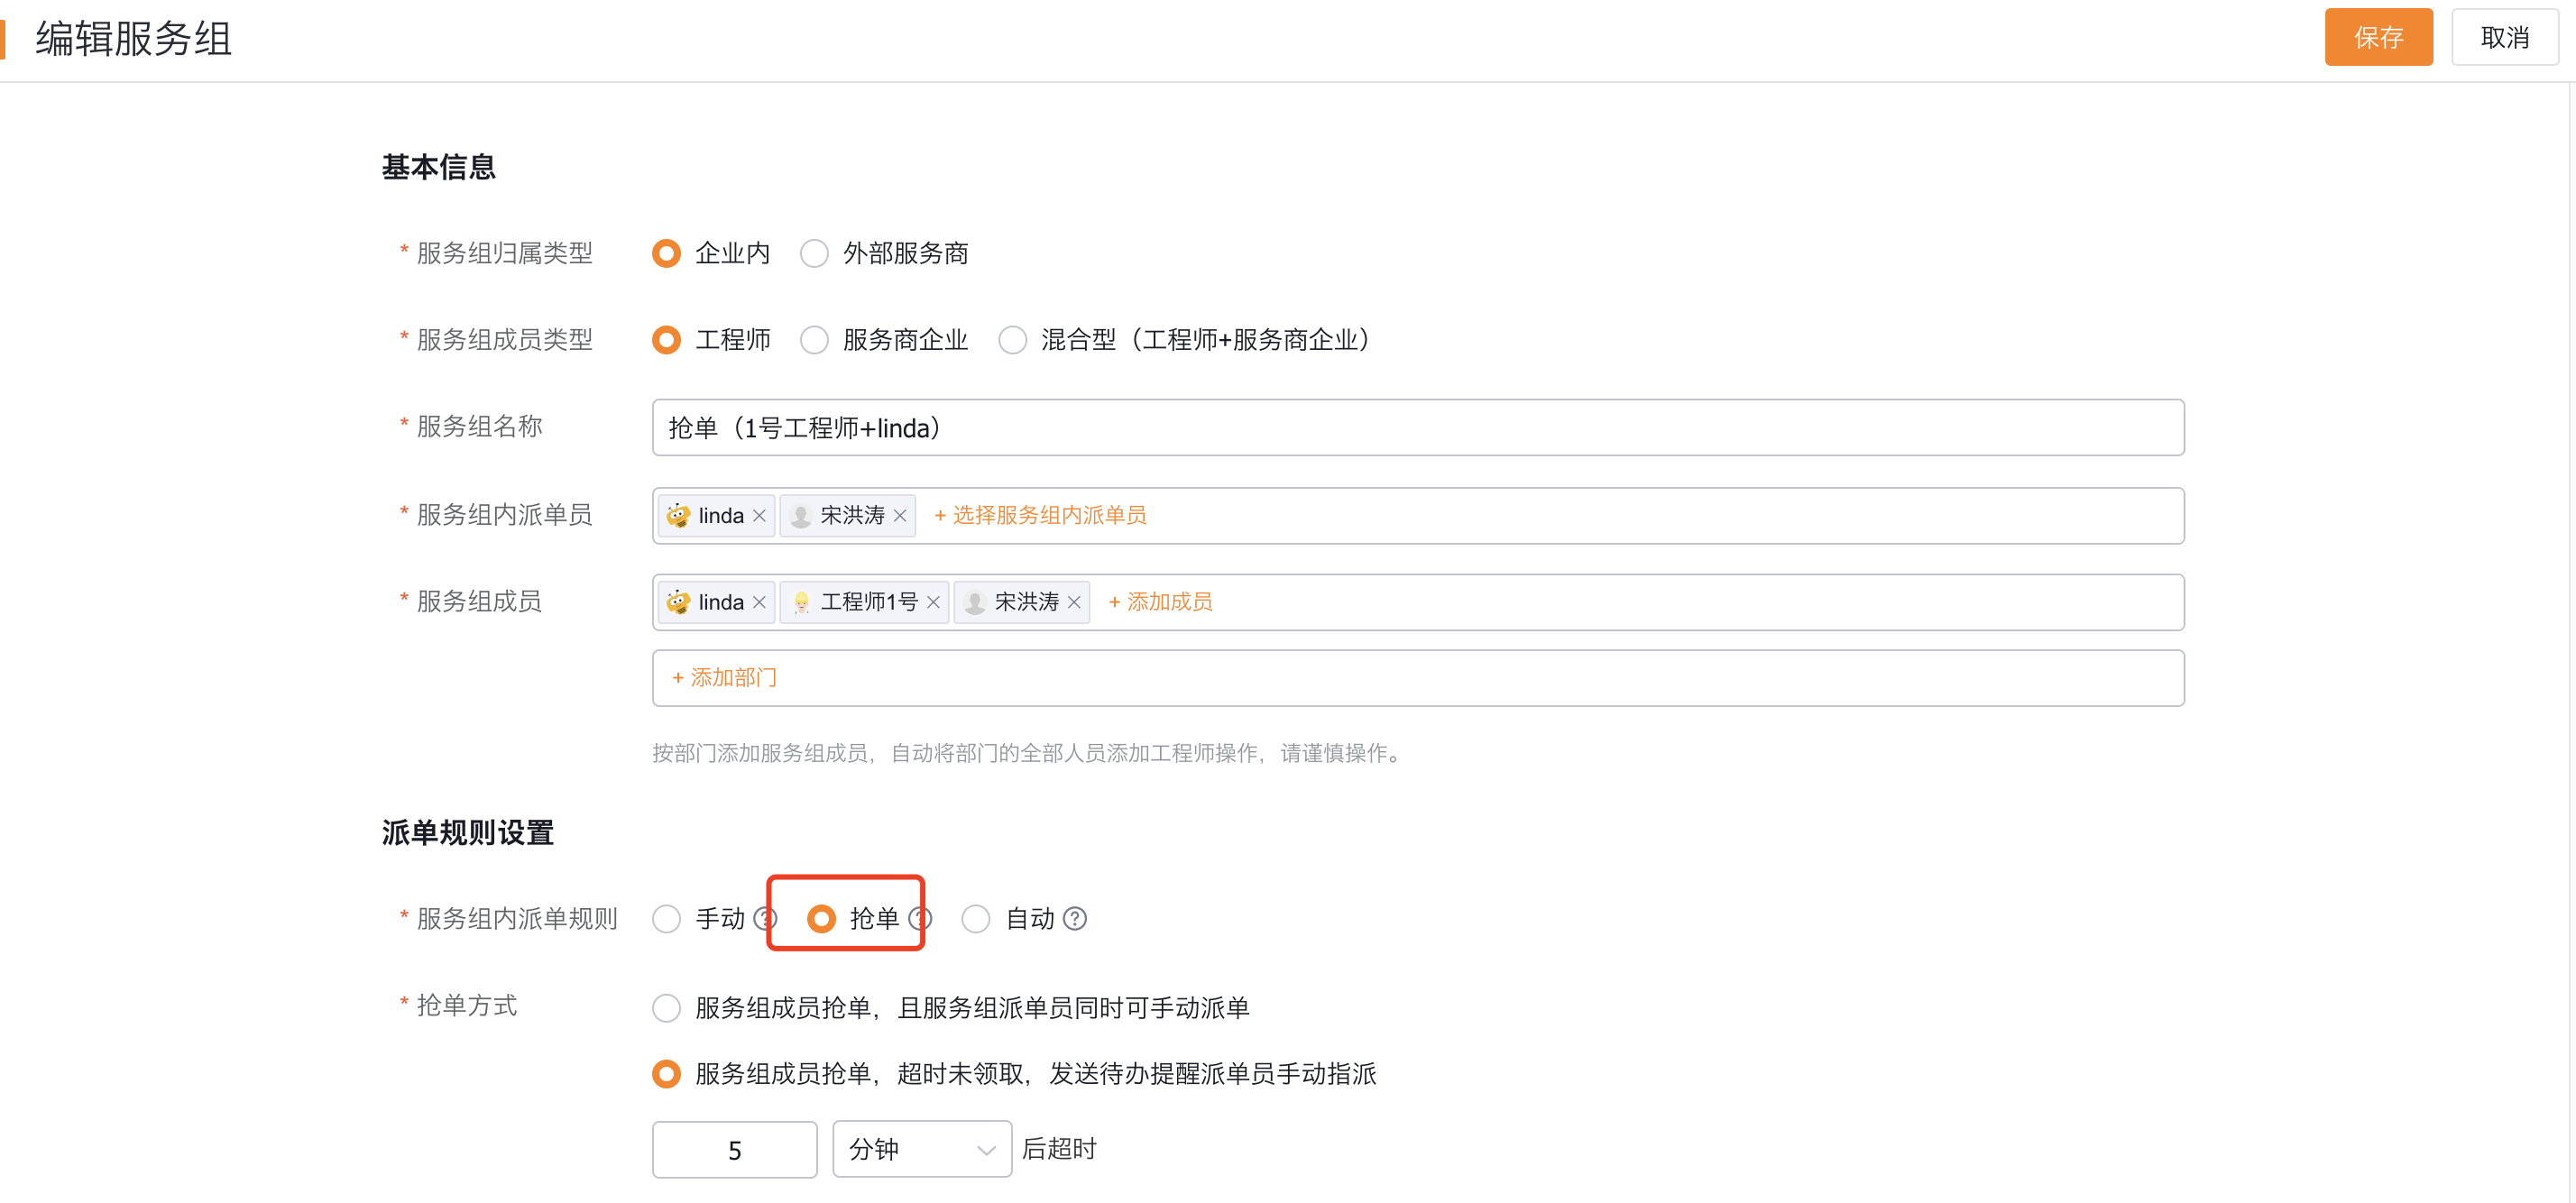Screen dimensions: 2576x1203
Task: Select 企业内 ownership type
Action: [x=666, y=254]
